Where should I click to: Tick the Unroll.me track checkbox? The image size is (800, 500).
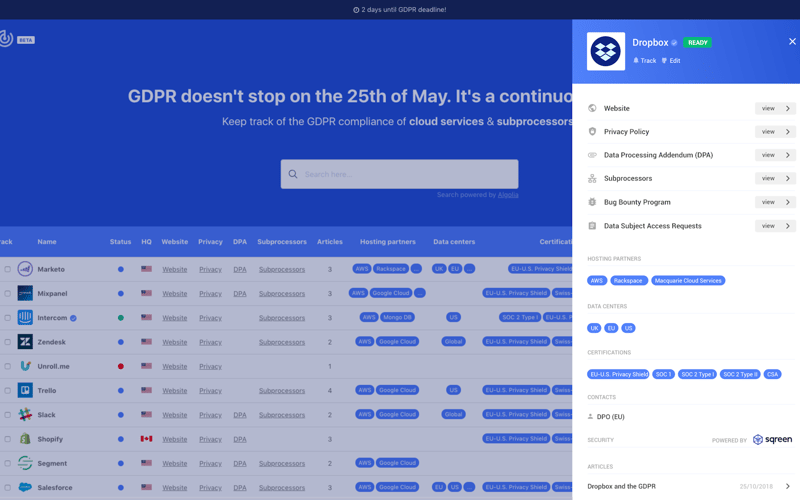click(8, 366)
